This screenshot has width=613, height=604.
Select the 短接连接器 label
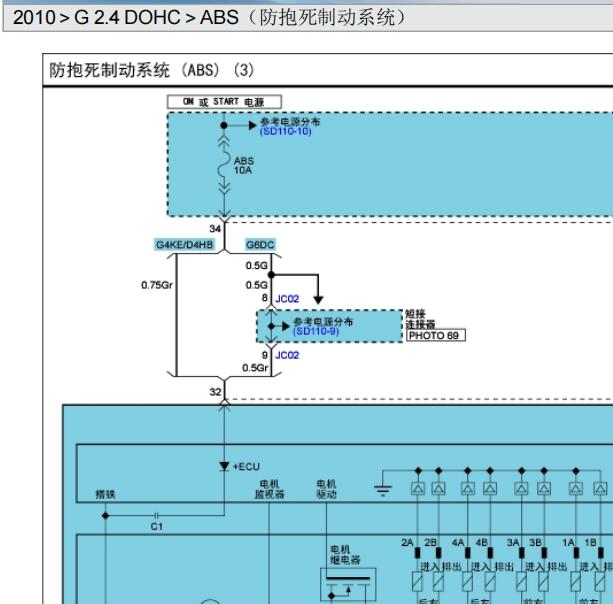[x=420, y=319]
